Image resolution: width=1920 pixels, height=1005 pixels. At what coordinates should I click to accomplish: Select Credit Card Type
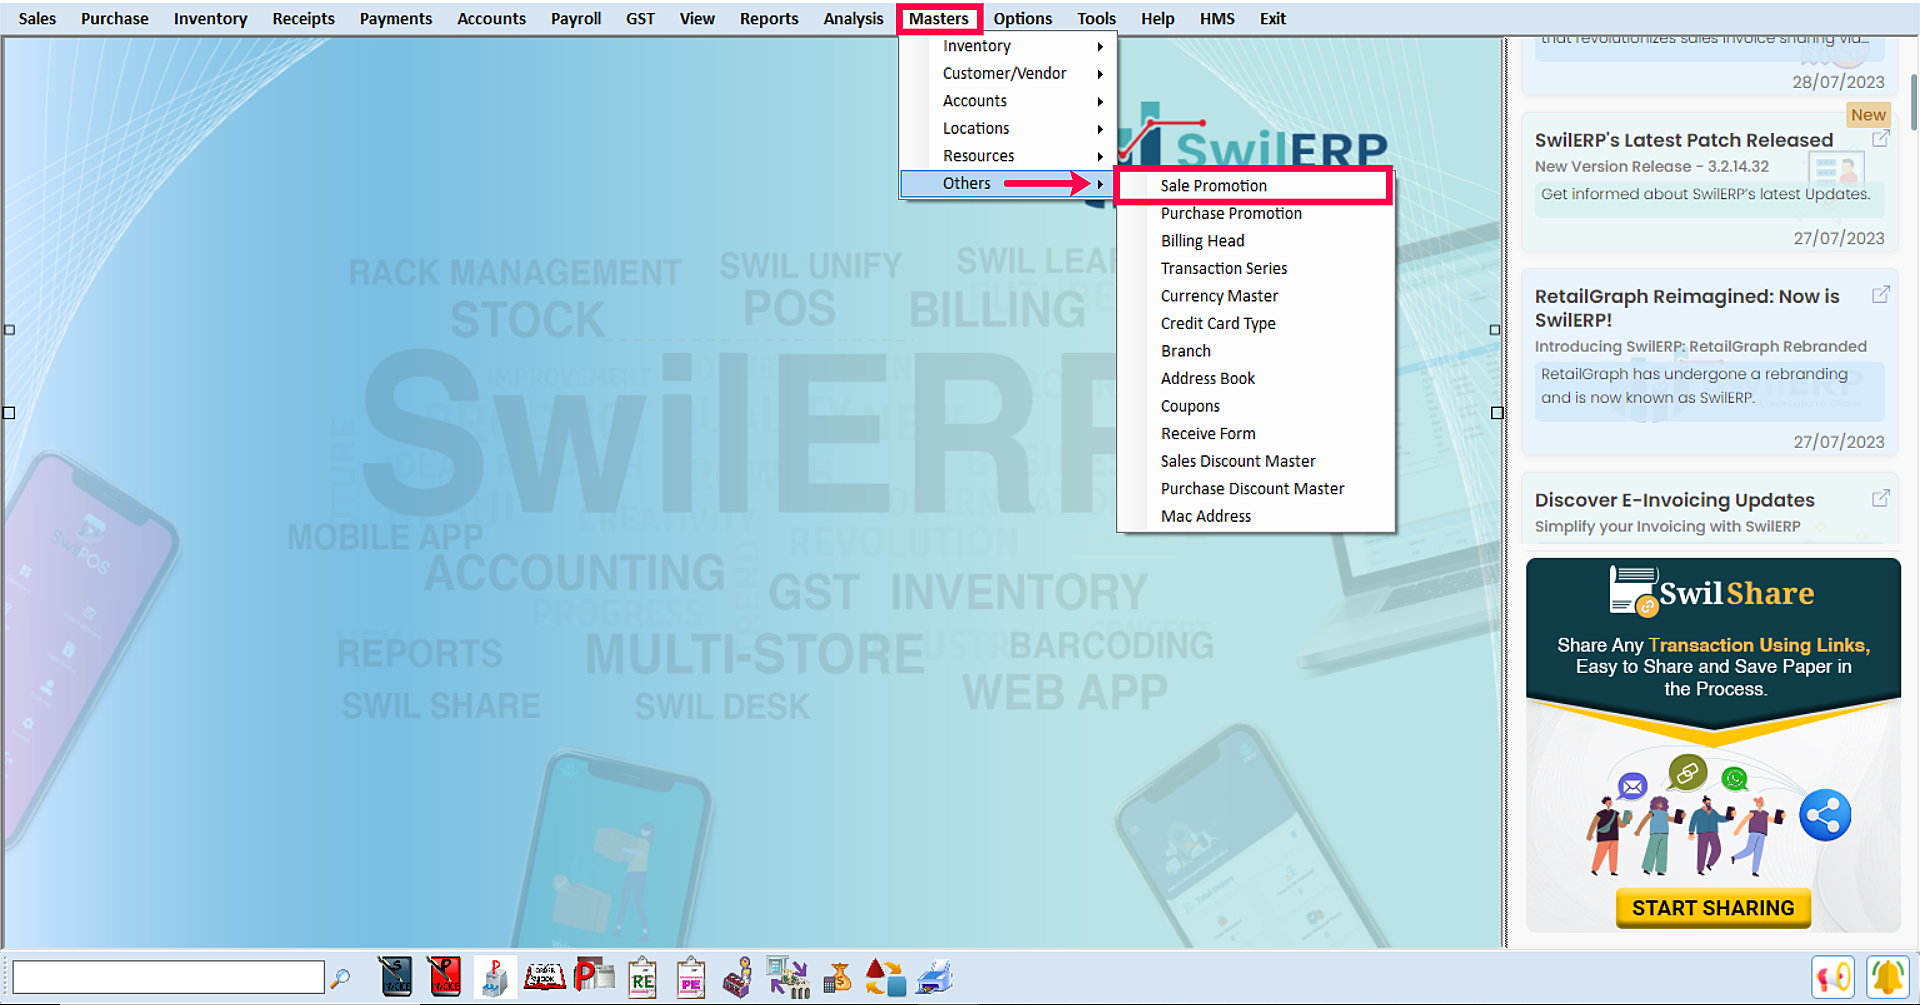[1256, 323]
